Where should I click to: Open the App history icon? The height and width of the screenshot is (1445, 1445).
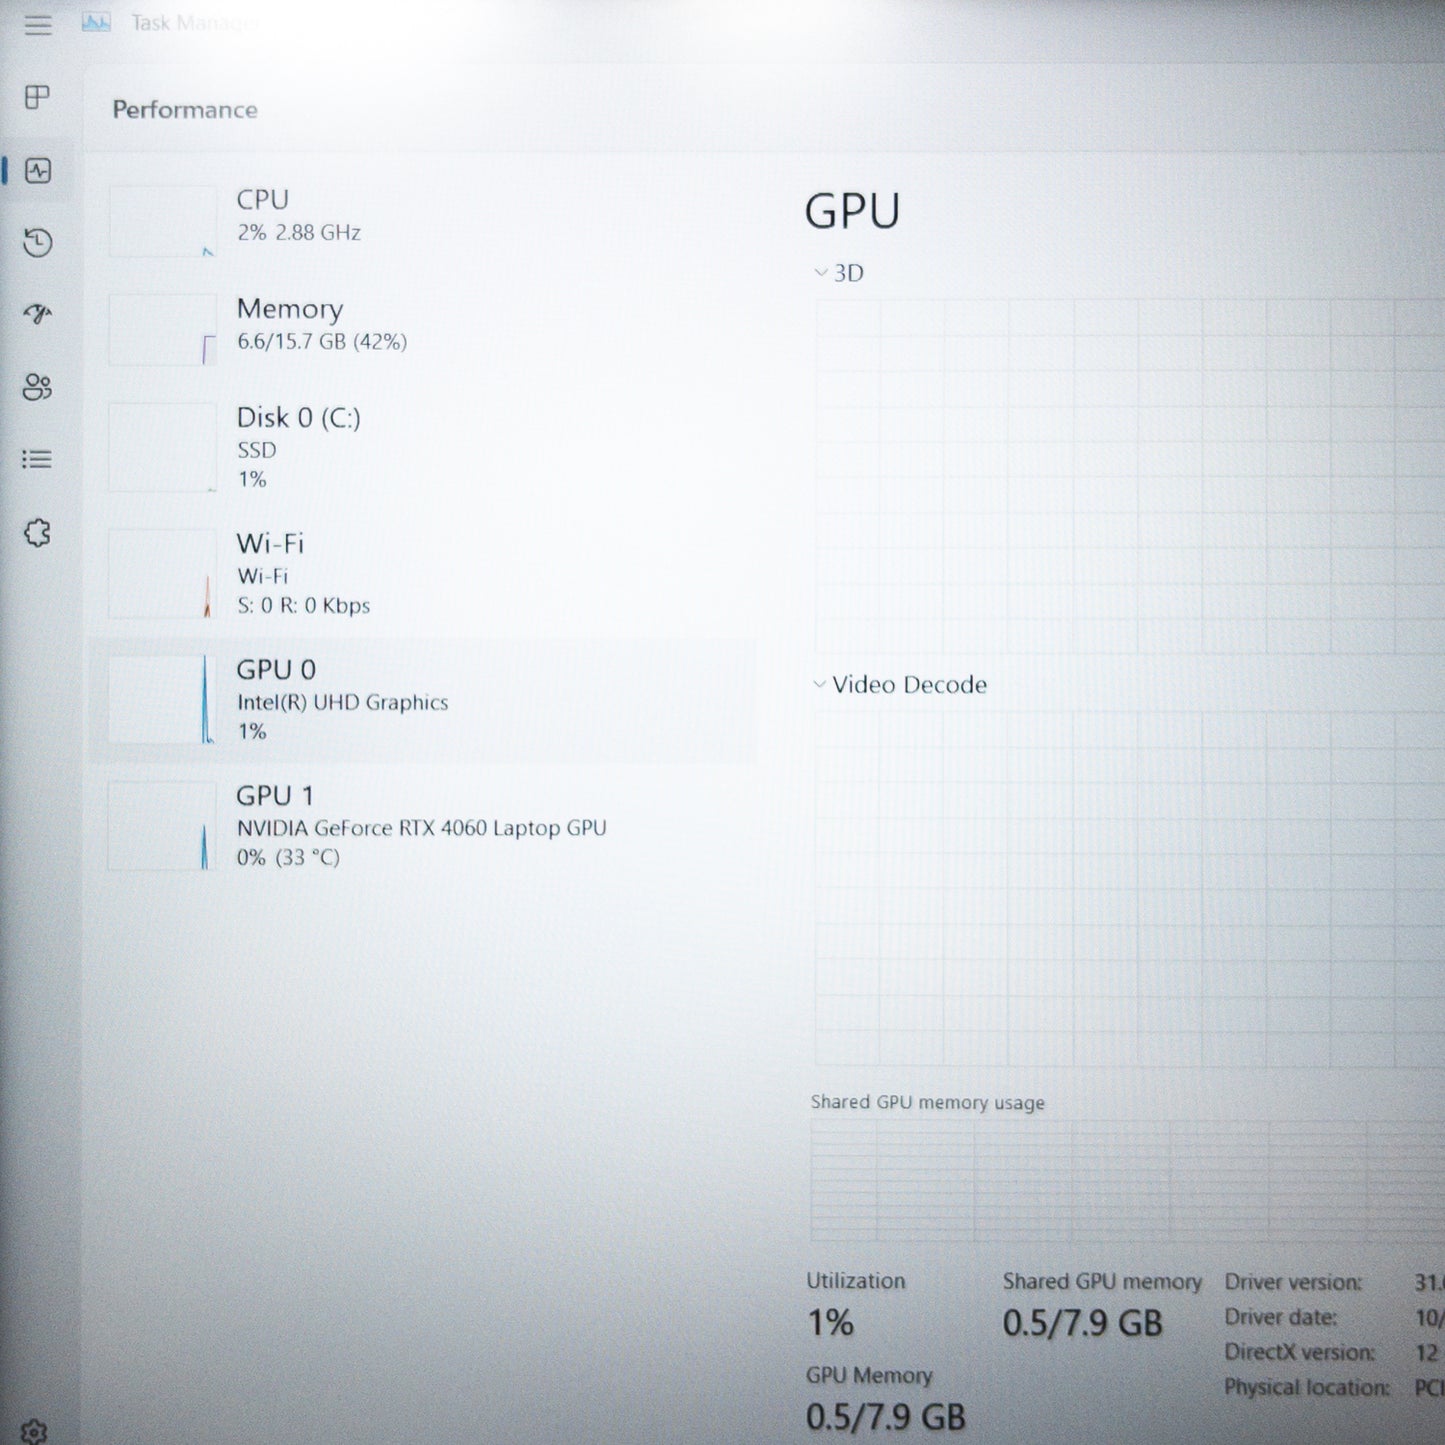point(38,243)
